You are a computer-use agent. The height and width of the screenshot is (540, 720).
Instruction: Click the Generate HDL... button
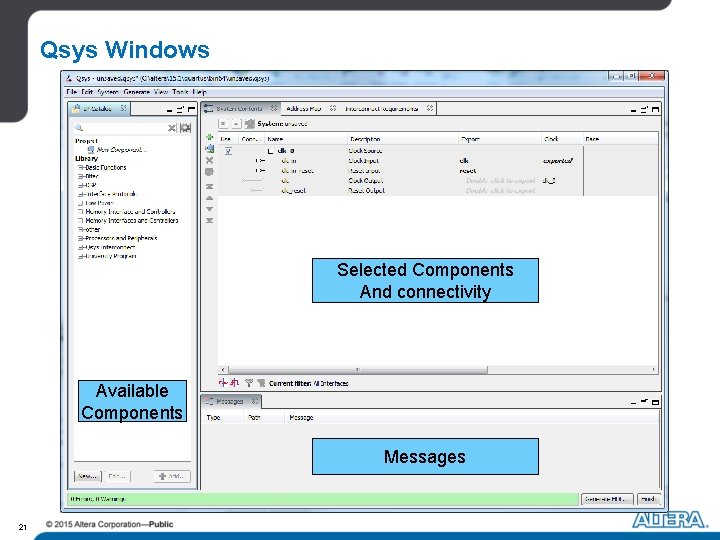pos(607,499)
